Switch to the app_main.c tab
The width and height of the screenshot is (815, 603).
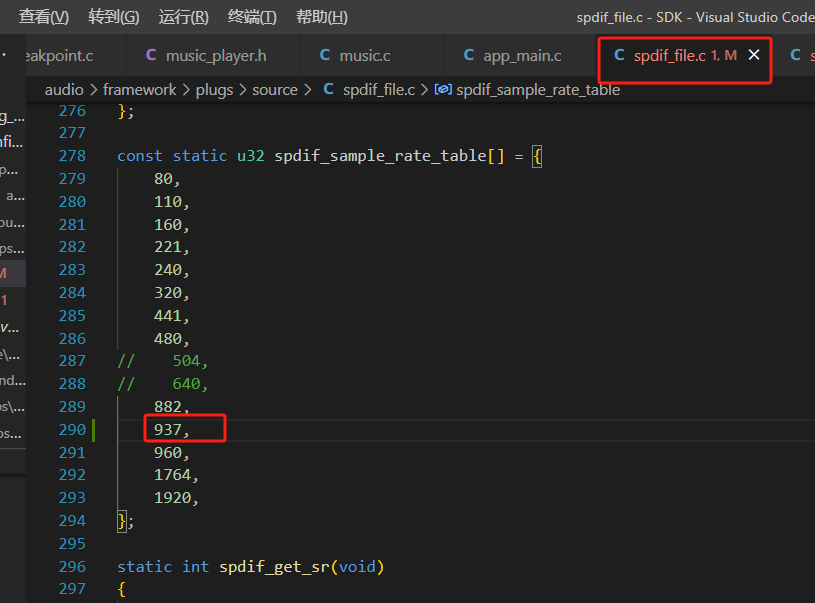[522, 56]
